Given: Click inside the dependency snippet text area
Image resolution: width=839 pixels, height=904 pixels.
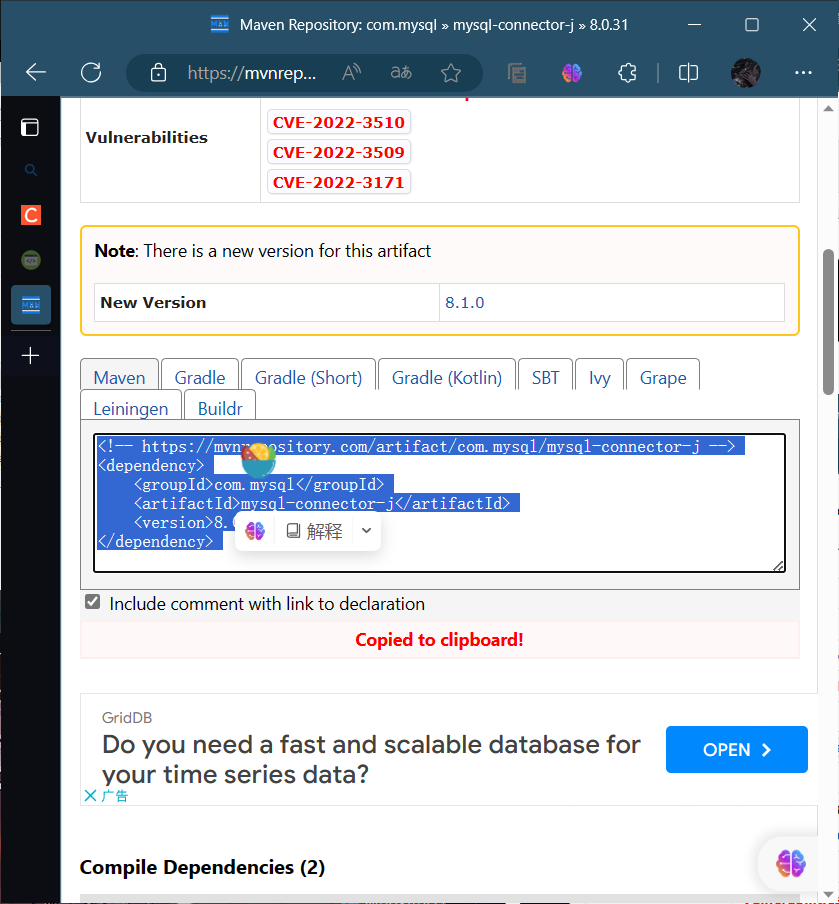Looking at the screenshot, I should (x=439, y=503).
